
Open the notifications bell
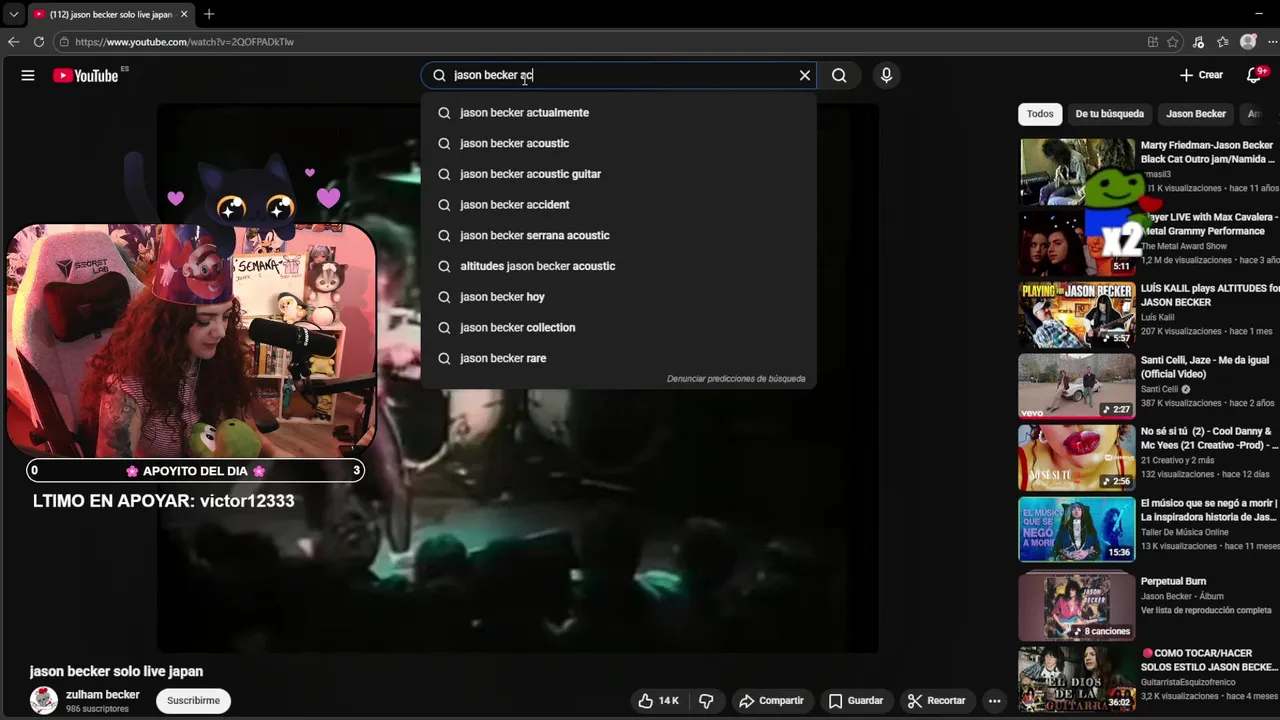tap(1254, 75)
